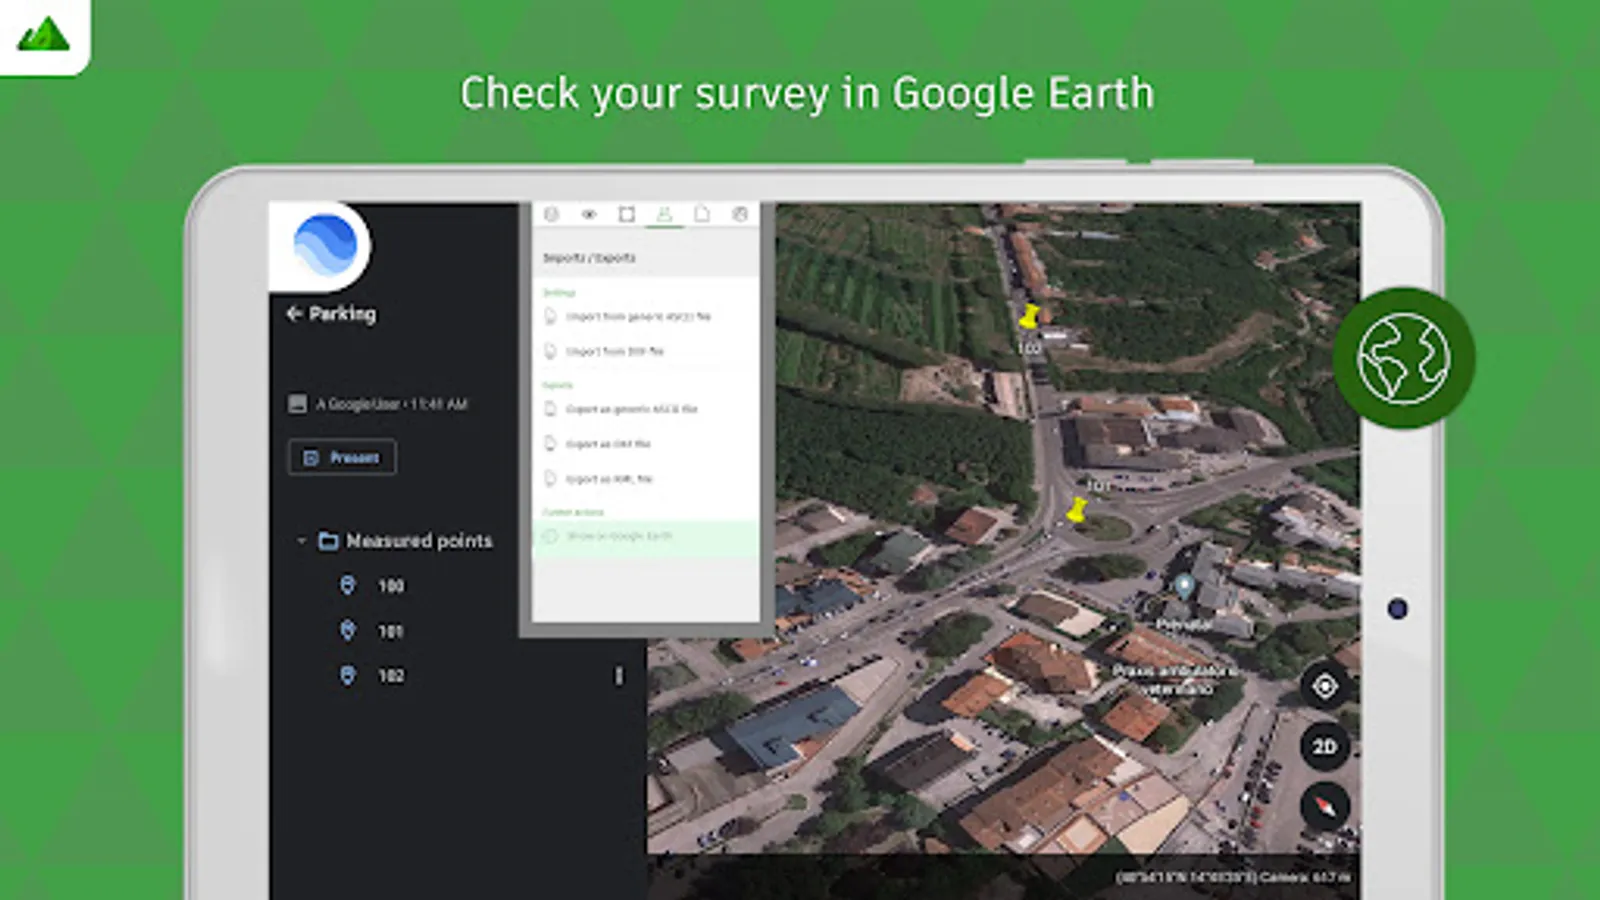Choose Show in Google Earth action
The height and width of the screenshot is (900, 1600).
coord(646,537)
